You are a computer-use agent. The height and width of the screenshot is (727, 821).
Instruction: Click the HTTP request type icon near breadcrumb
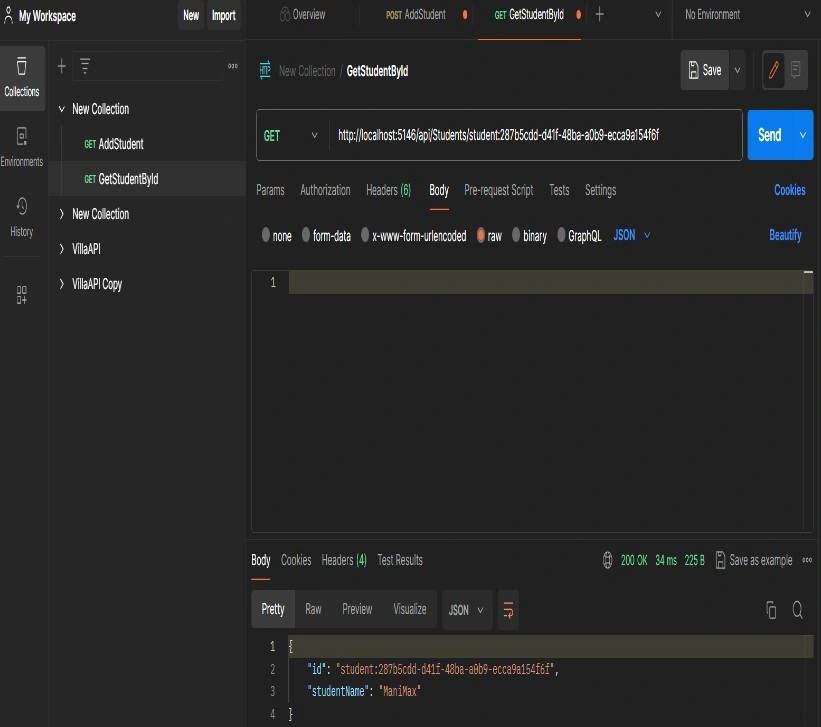click(265, 70)
